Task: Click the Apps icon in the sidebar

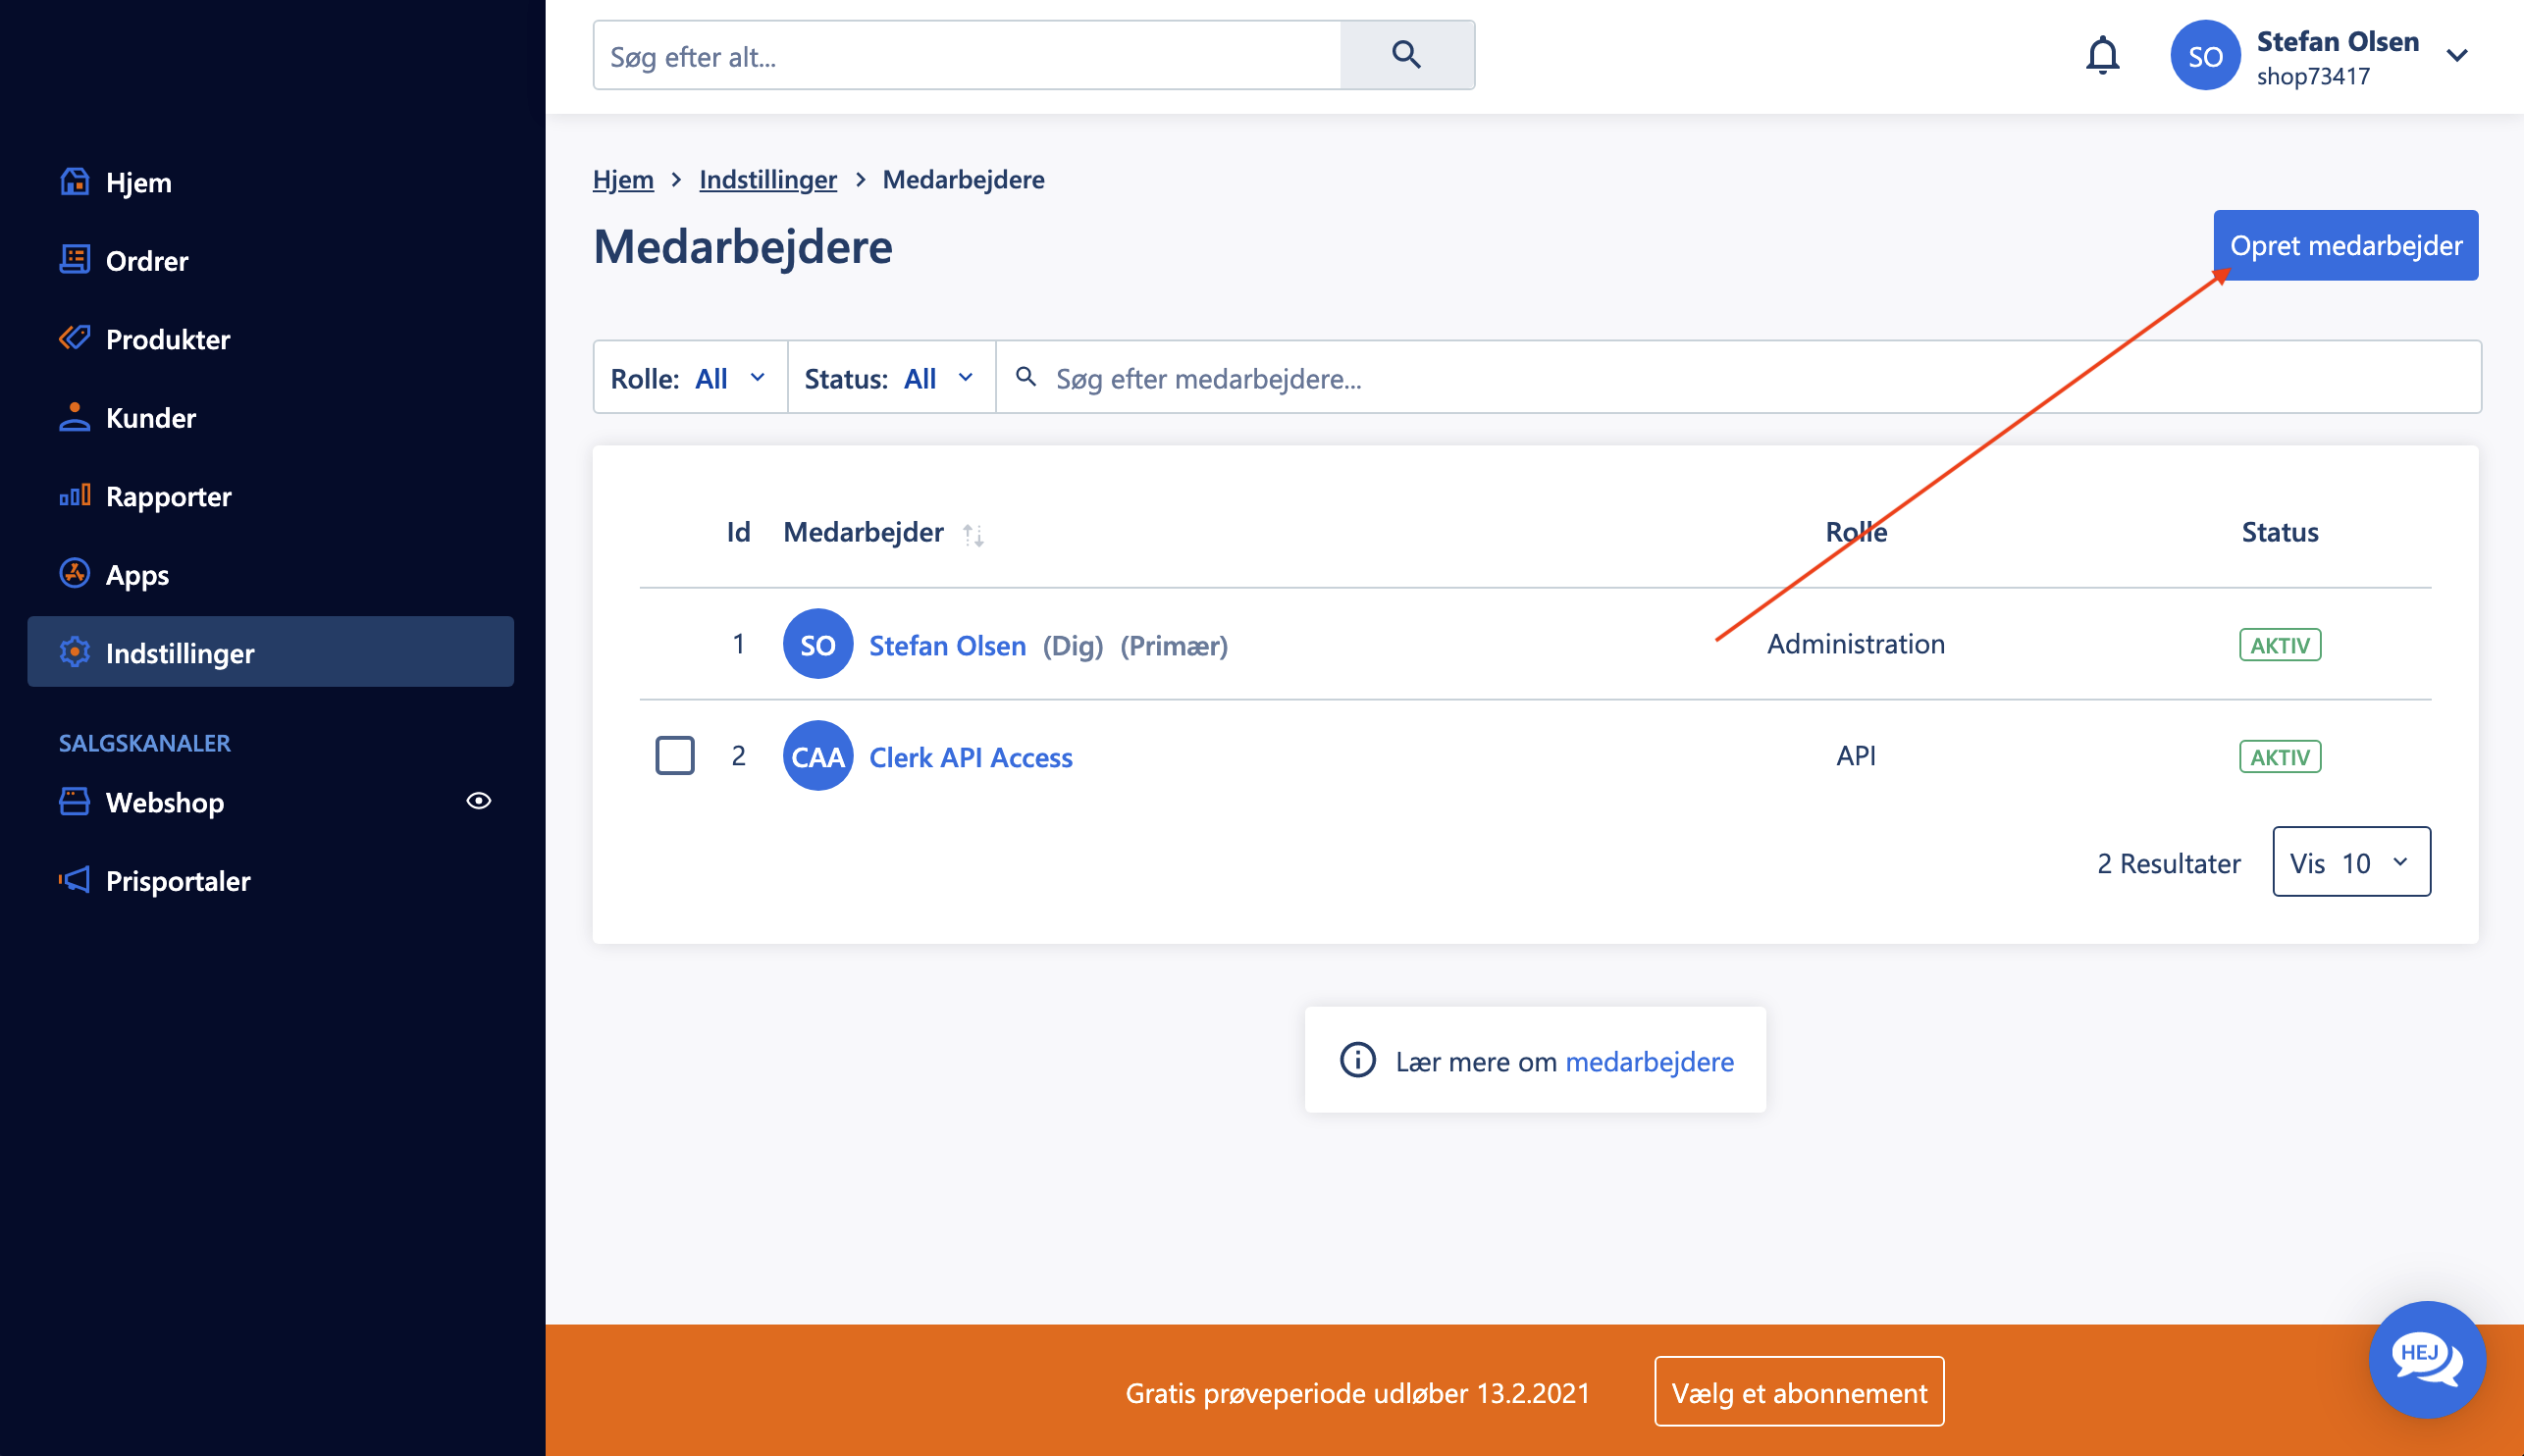Action: (x=75, y=574)
